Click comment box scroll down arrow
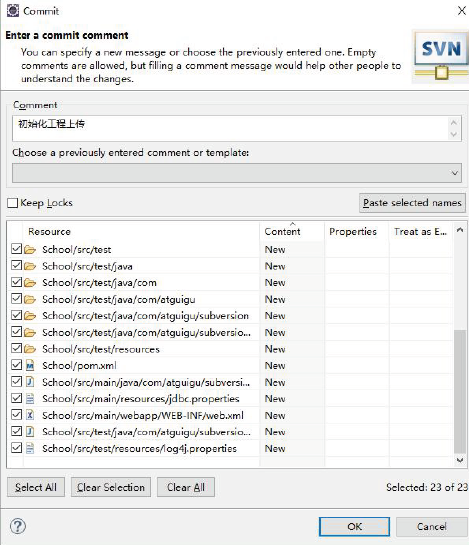The height and width of the screenshot is (545, 469). (x=453, y=134)
